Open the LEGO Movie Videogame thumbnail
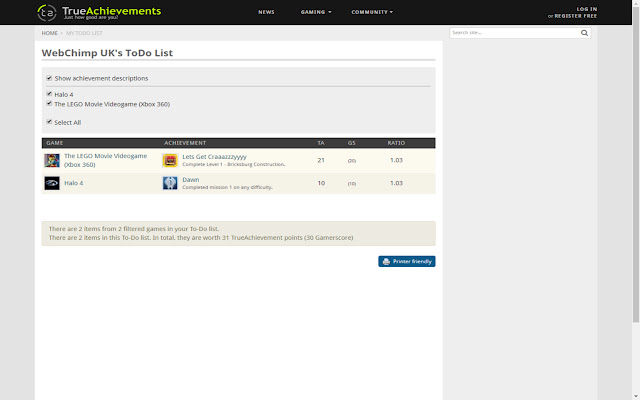 (52, 160)
